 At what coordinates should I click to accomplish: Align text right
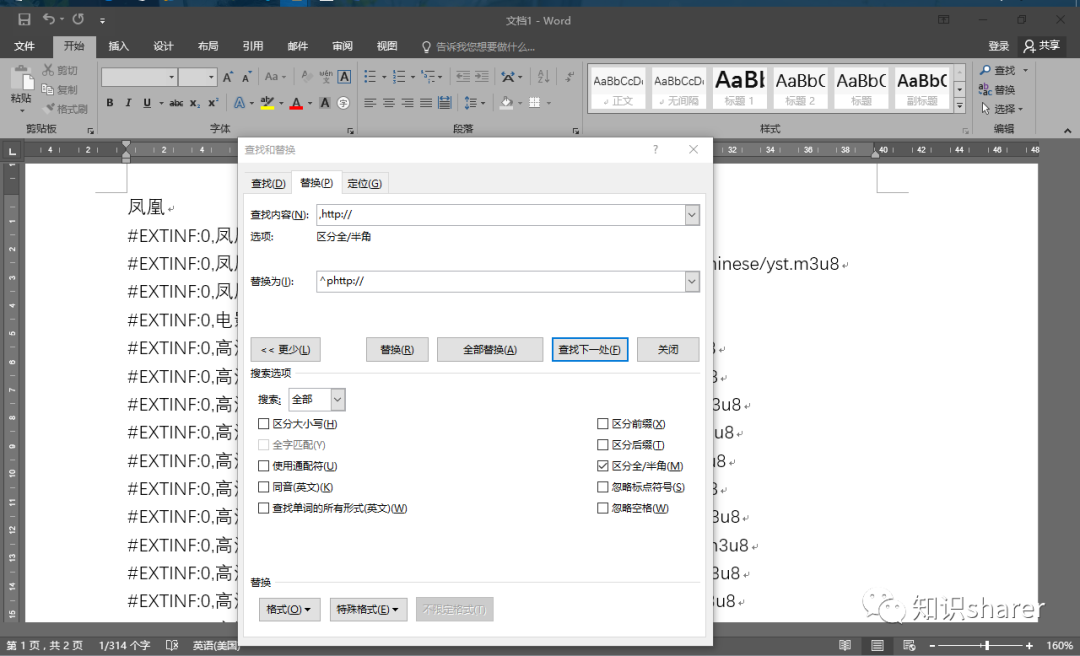pos(407,103)
